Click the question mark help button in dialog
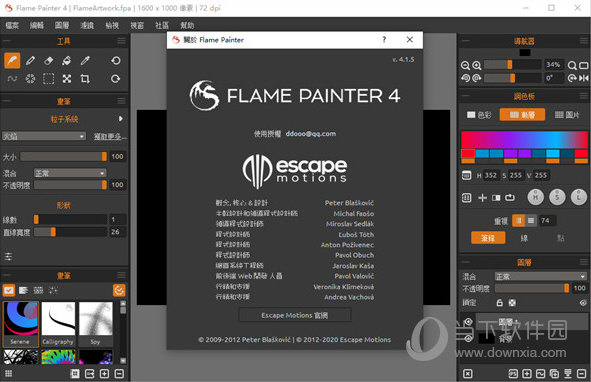This screenshot has width=591, height=382. point(384,39)
